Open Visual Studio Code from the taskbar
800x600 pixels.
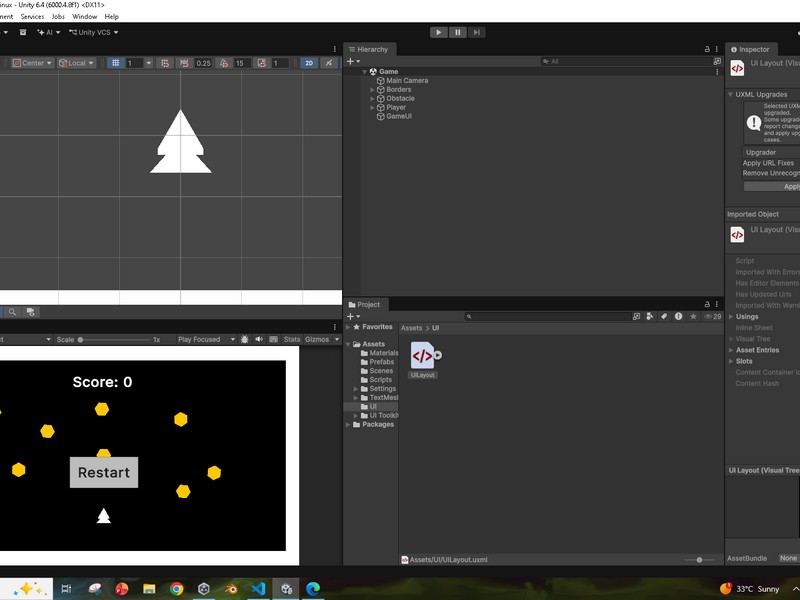click(258, 589)
